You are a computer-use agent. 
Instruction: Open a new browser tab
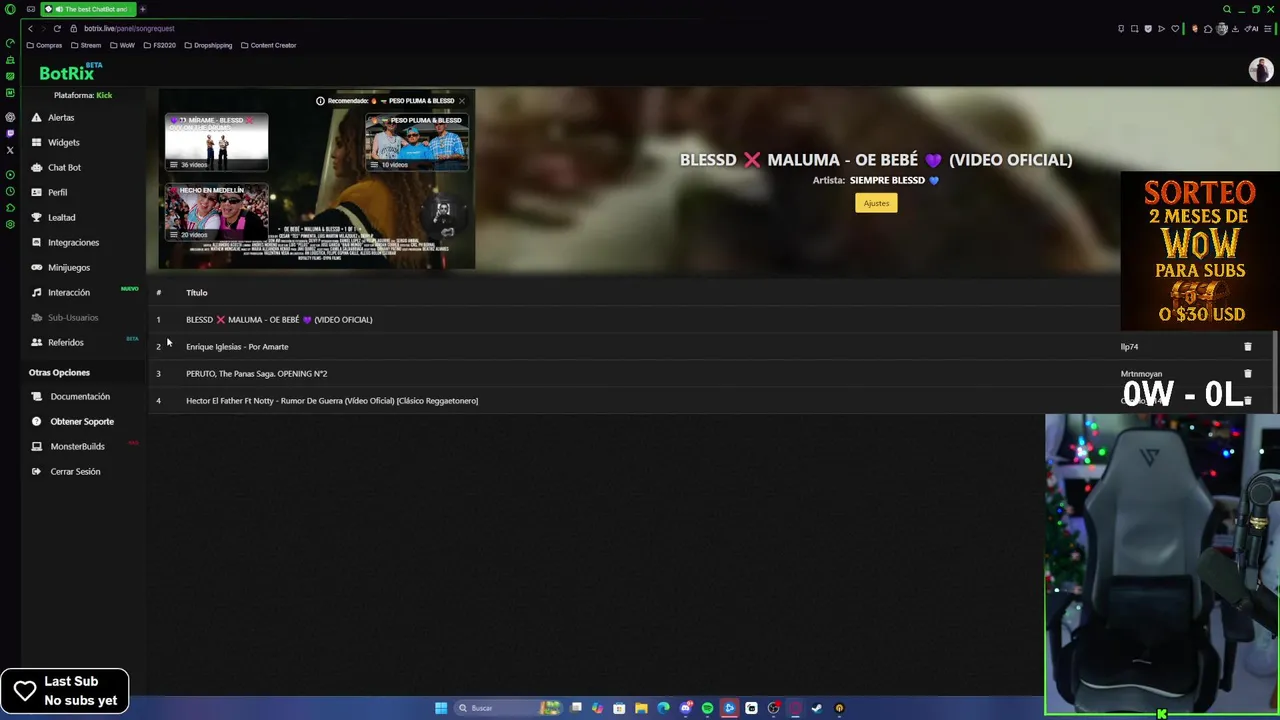142,9
